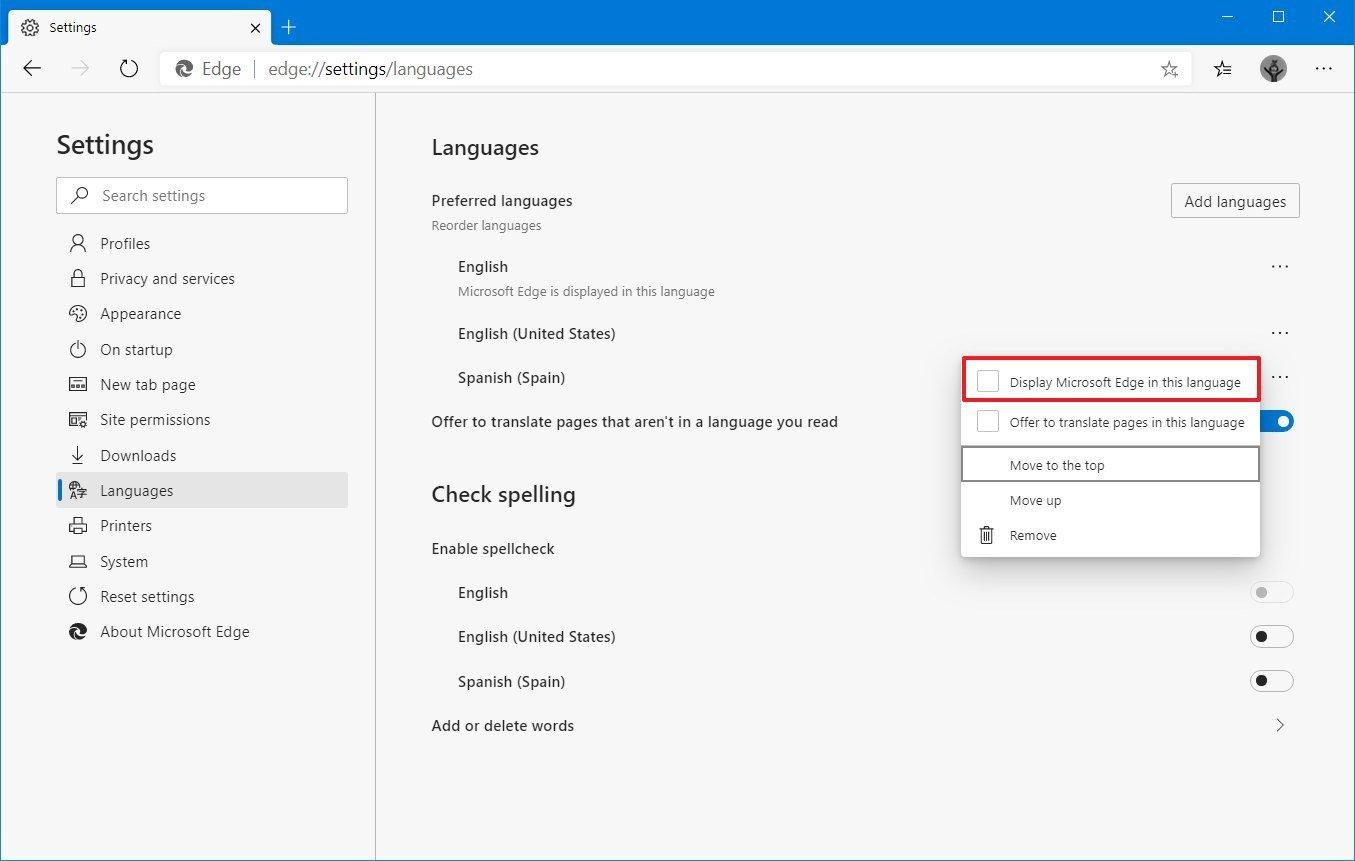Select 'Move to the top' in menu
1355x861 pixels.
pyautogui.click(x=1057, y=464)
